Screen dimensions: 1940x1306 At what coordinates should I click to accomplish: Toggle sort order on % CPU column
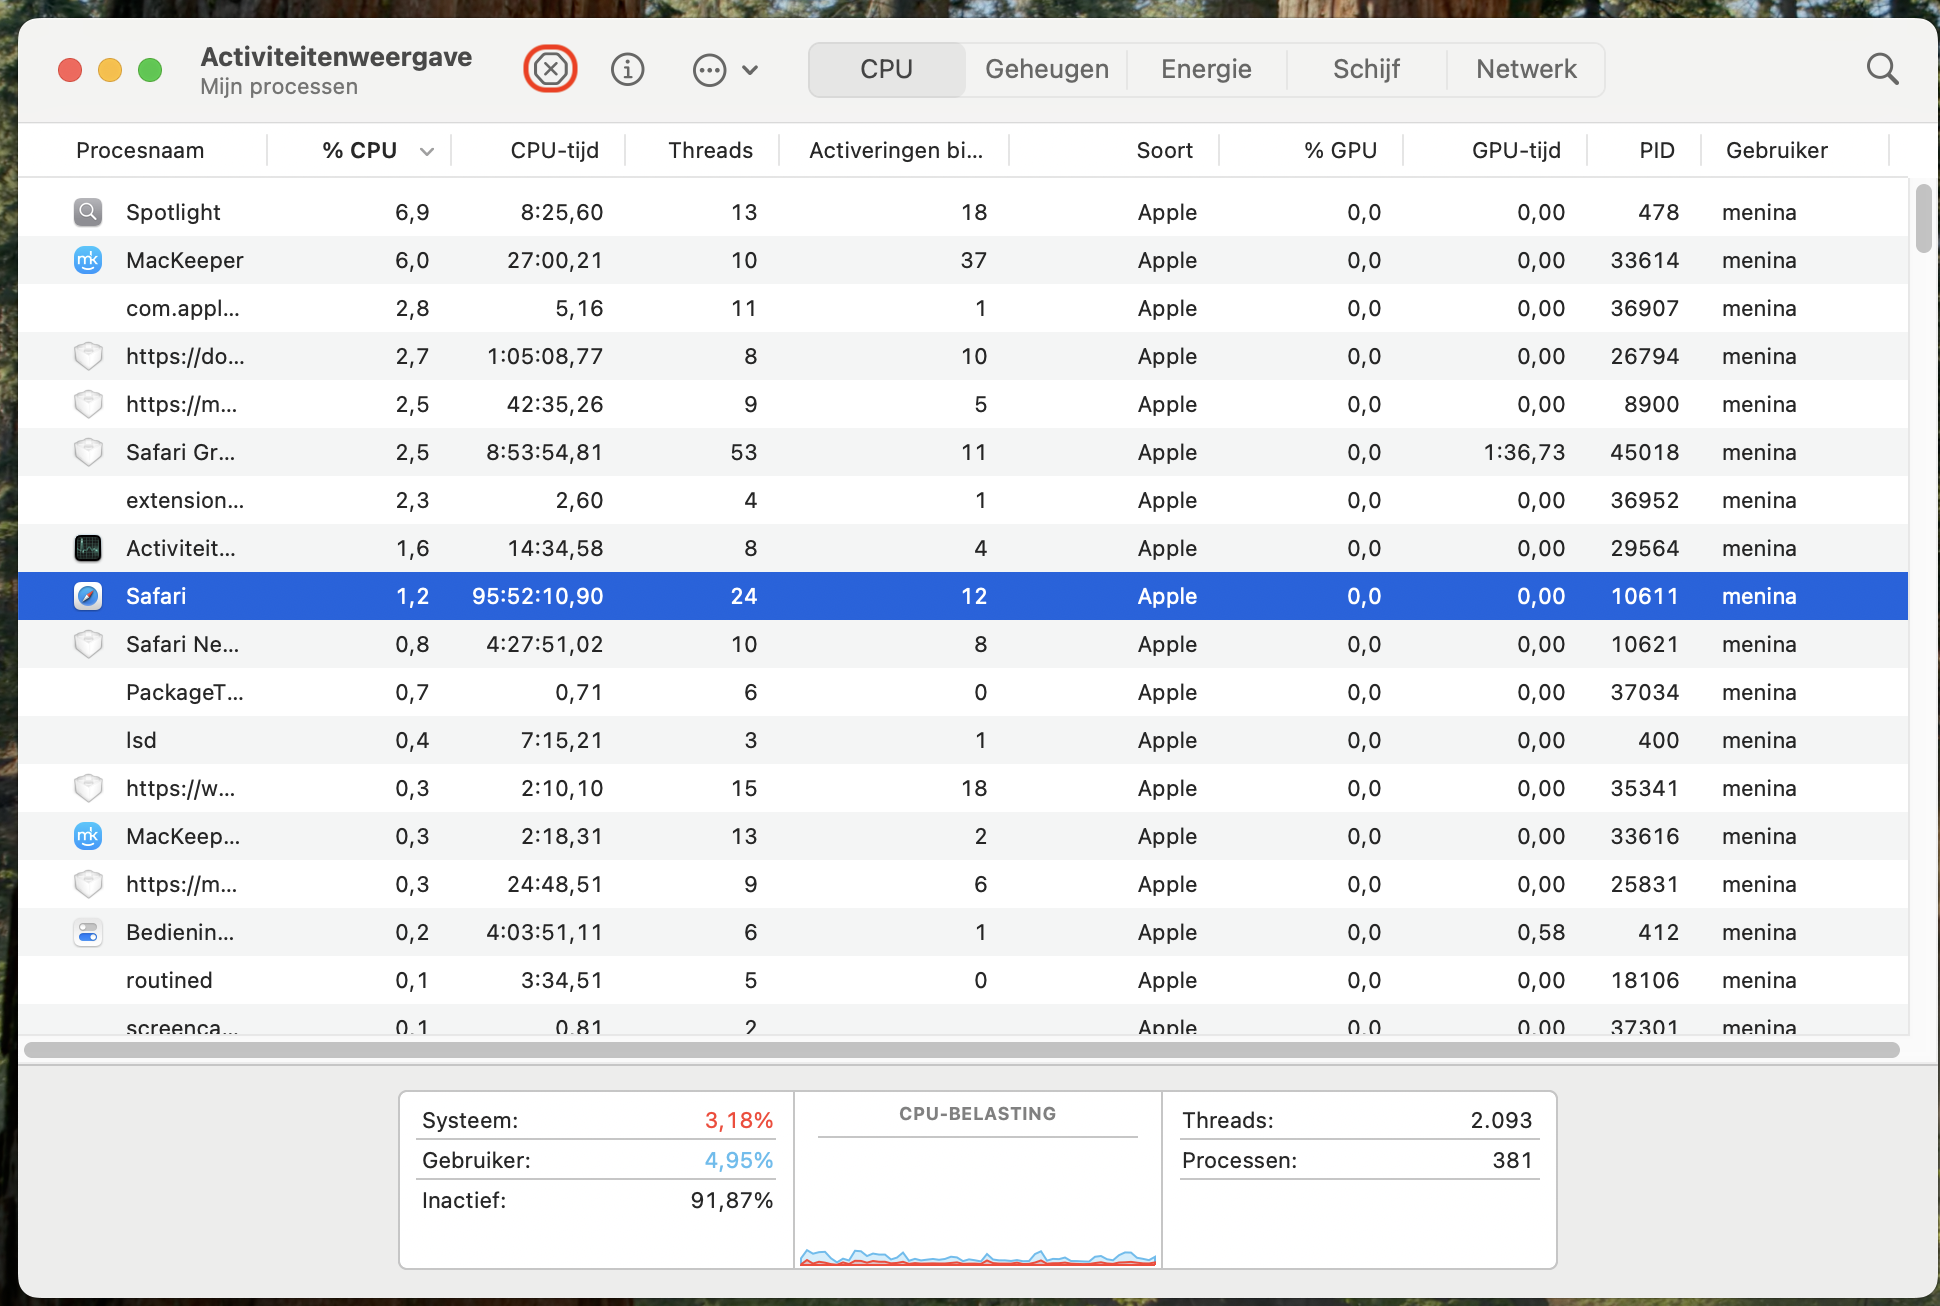[x=359, y=150]
